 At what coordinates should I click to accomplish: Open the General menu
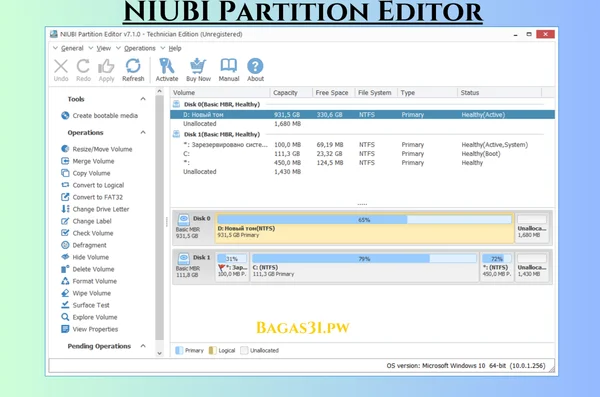tap(72, 48)
